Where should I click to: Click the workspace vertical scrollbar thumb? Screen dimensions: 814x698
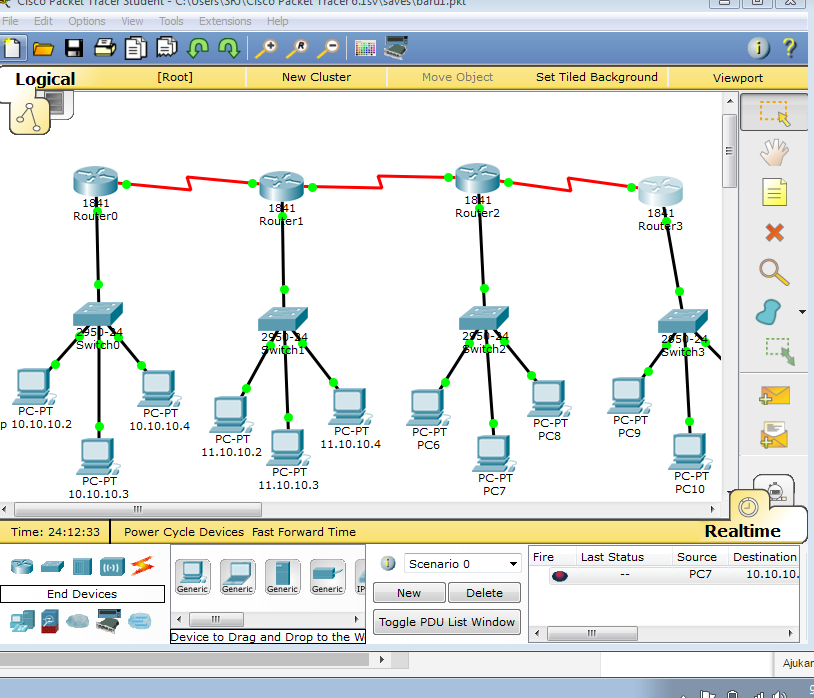[729, 151]
